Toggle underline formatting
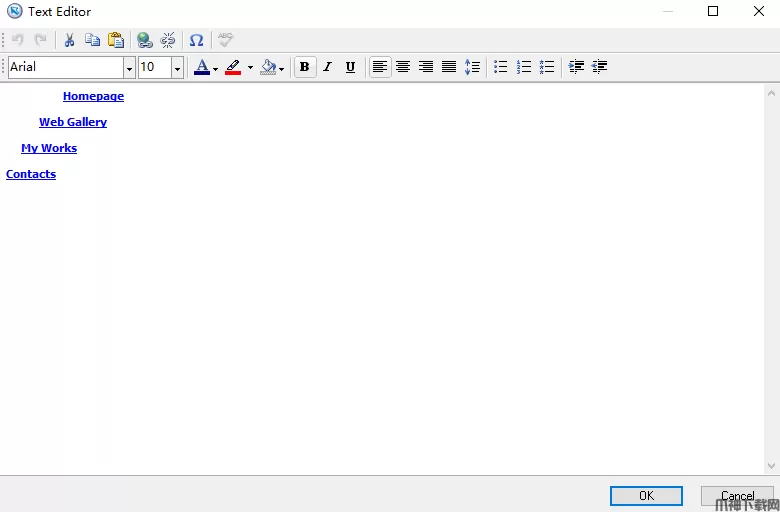This screenshot has width=780, height=512. click(350, 67)
